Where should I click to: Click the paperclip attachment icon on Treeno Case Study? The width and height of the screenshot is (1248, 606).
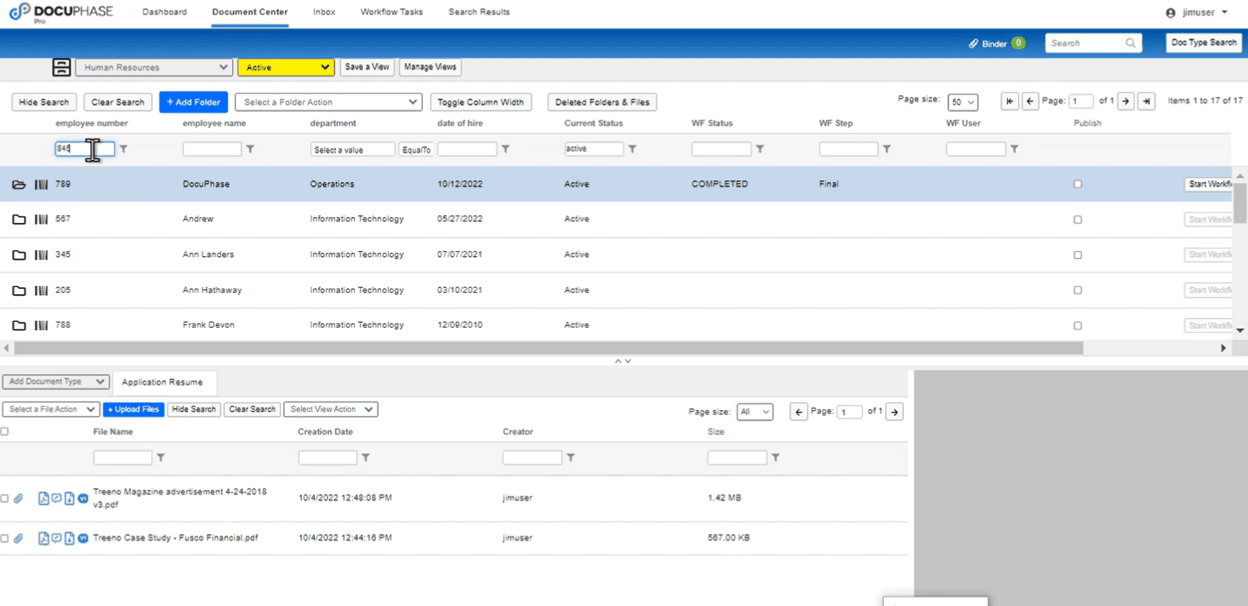click(18, 537)
